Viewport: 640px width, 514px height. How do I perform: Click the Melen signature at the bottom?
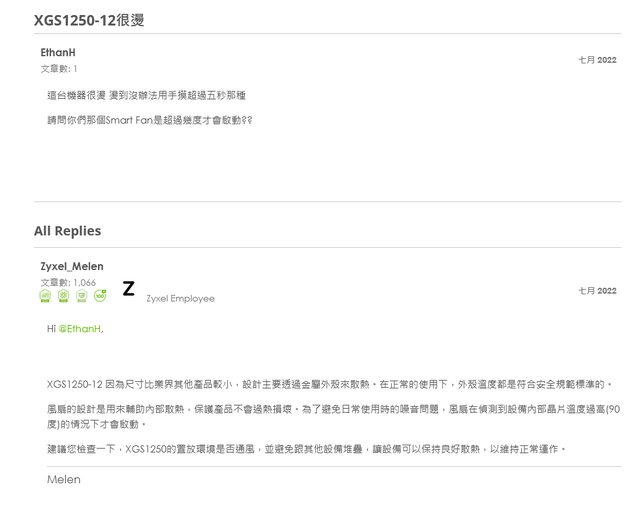[x=64, y=480]
